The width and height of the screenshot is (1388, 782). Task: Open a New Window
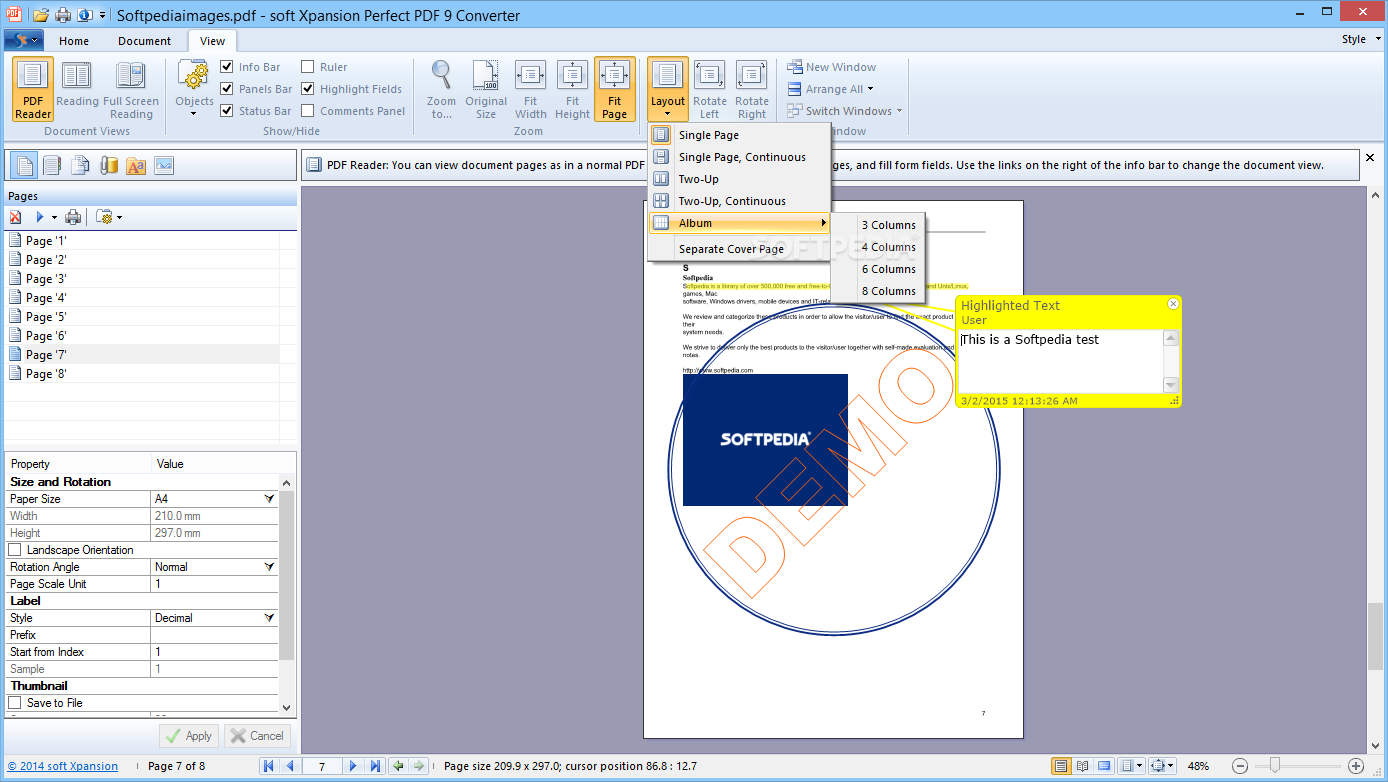point(831,67)
